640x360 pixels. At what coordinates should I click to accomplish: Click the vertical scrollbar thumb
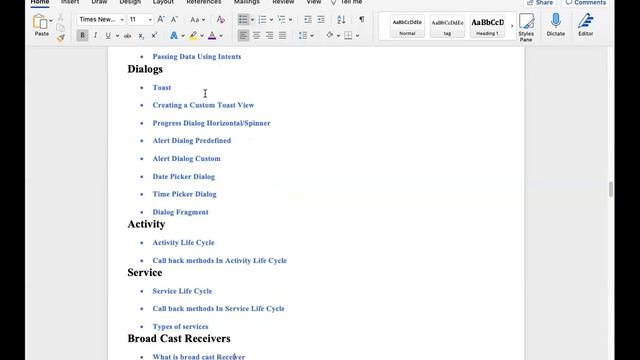coord(611,189)
